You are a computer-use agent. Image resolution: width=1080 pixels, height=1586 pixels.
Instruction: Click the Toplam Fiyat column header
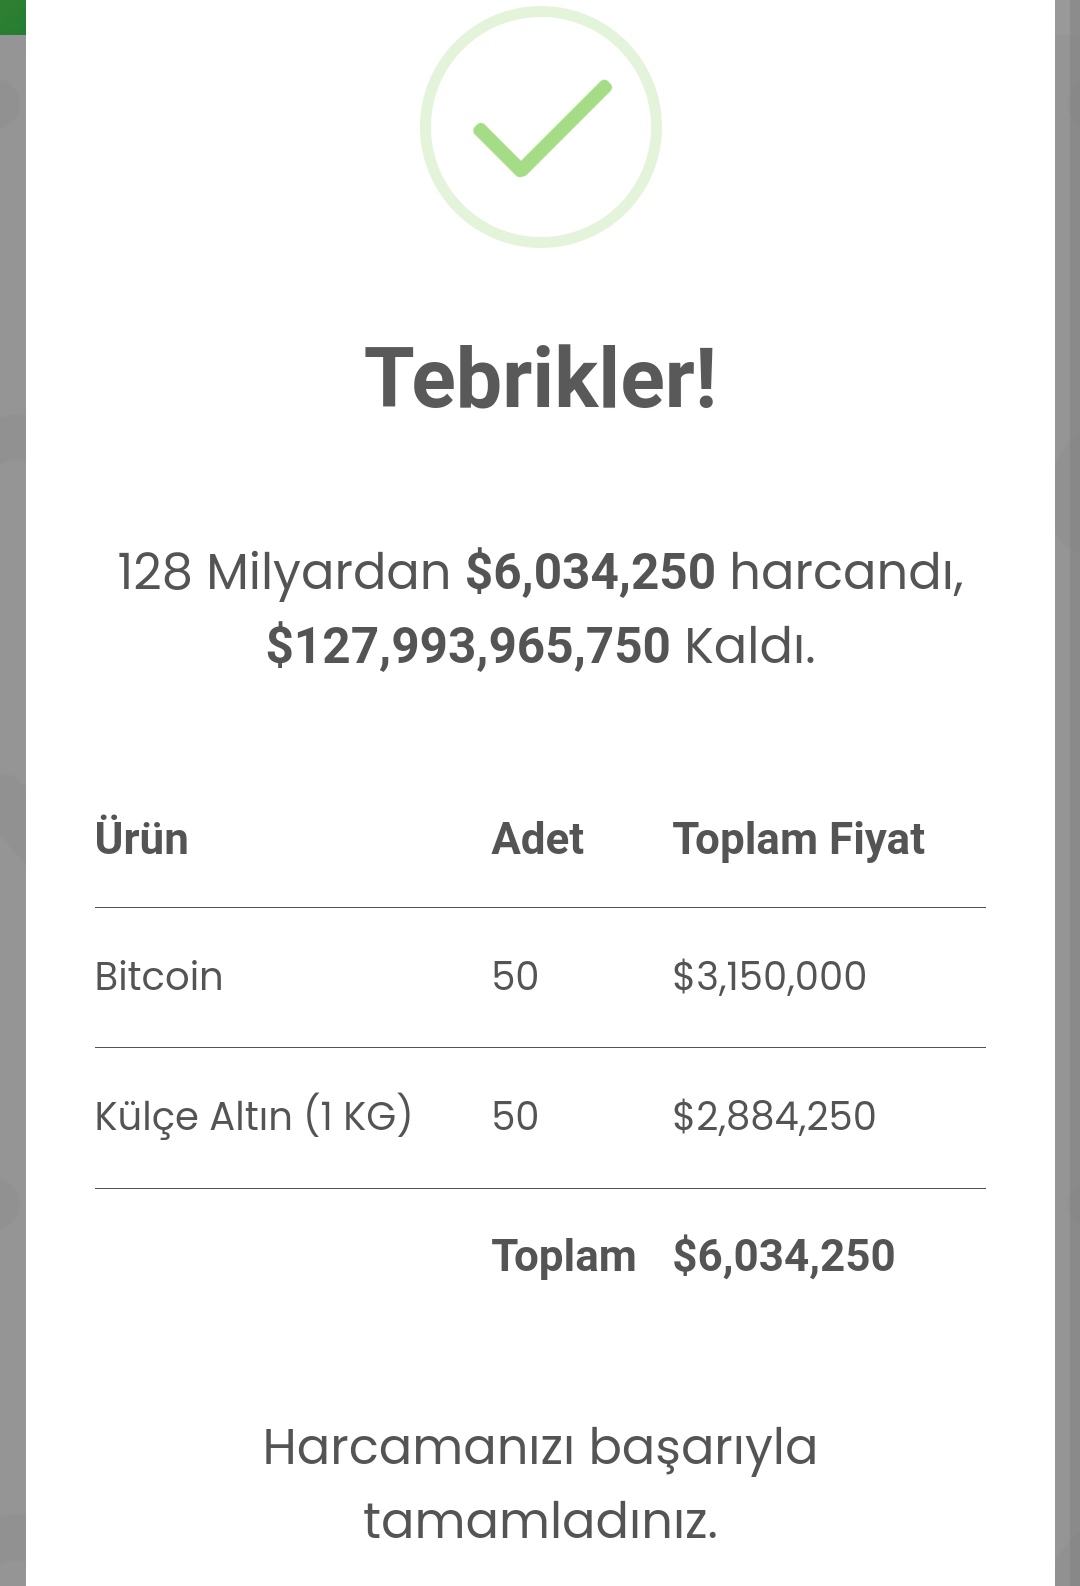798,838
